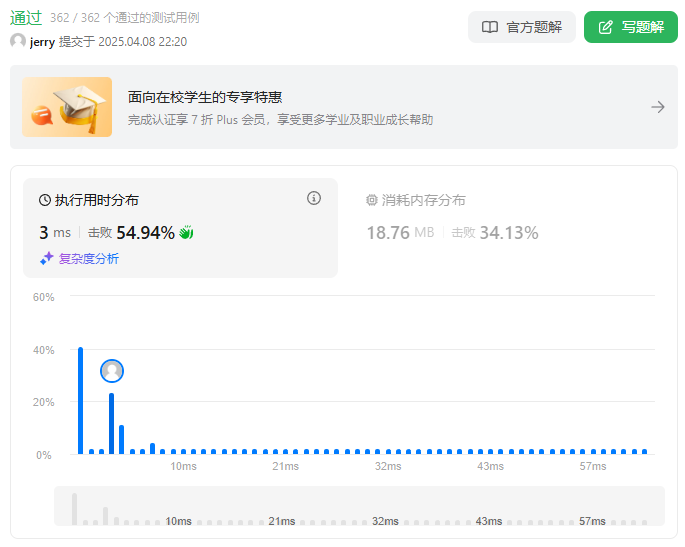Open the 复杂度分析 complexity analysis link
The image size is (685, 547).
click(x=89, y=259)
